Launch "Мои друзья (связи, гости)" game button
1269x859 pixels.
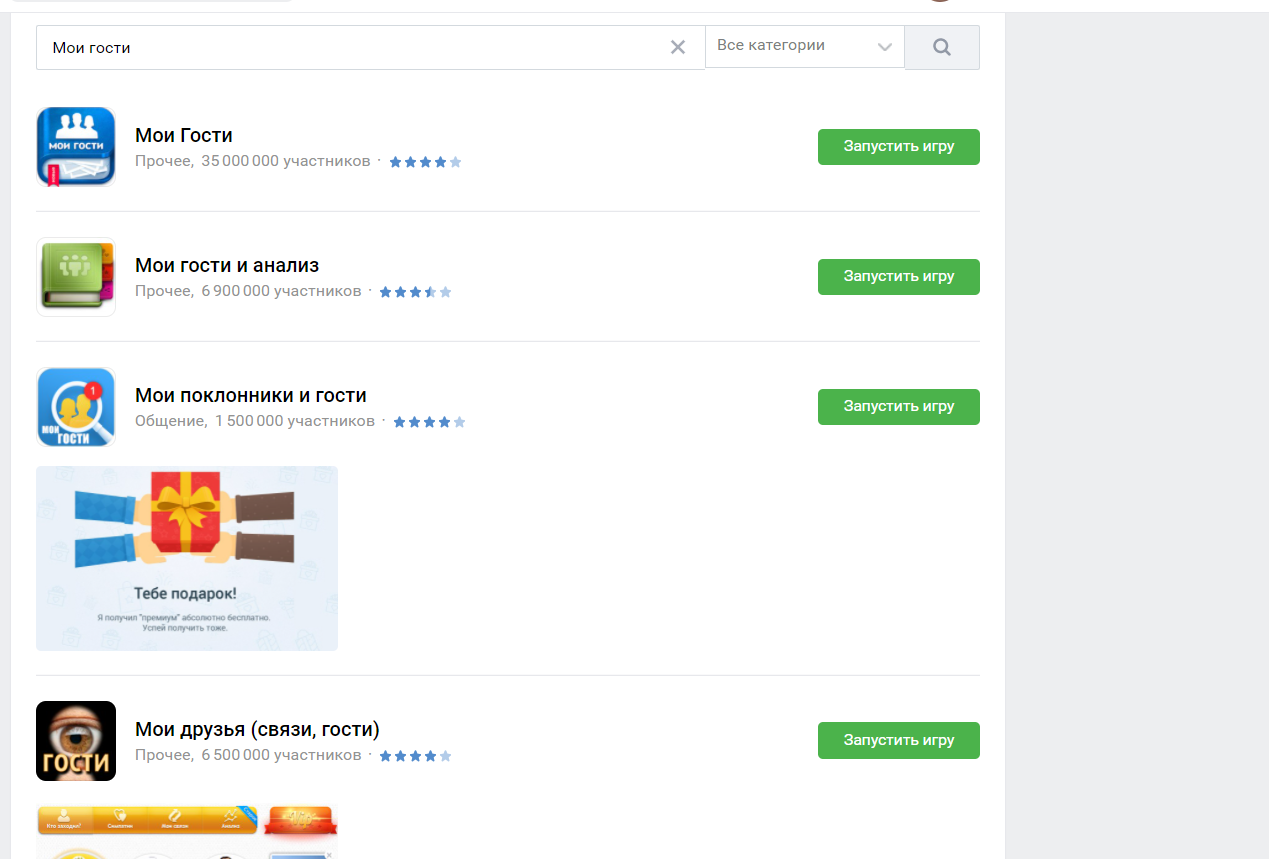pyautogui.click(x=899, y=740)
